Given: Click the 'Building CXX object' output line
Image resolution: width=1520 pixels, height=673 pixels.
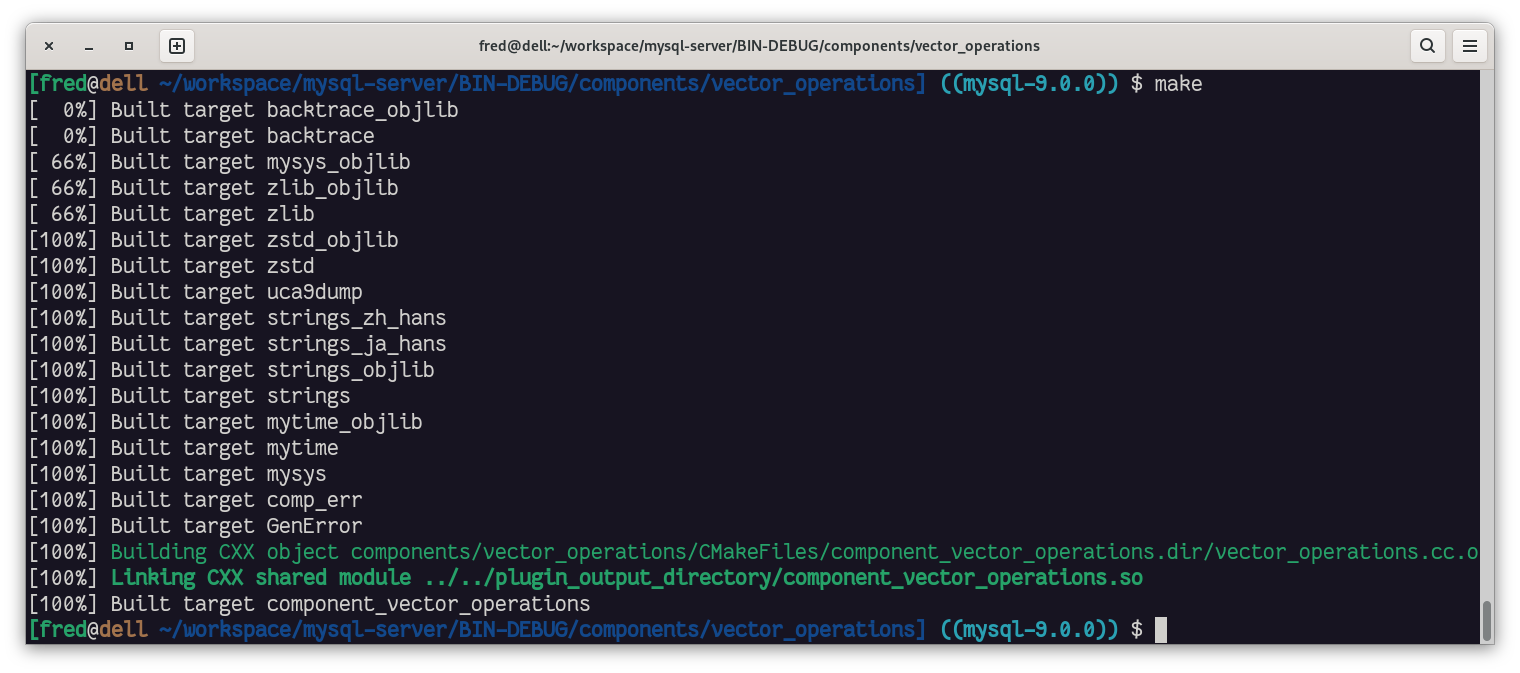Looking at the screenshot, I should [793, 552].
